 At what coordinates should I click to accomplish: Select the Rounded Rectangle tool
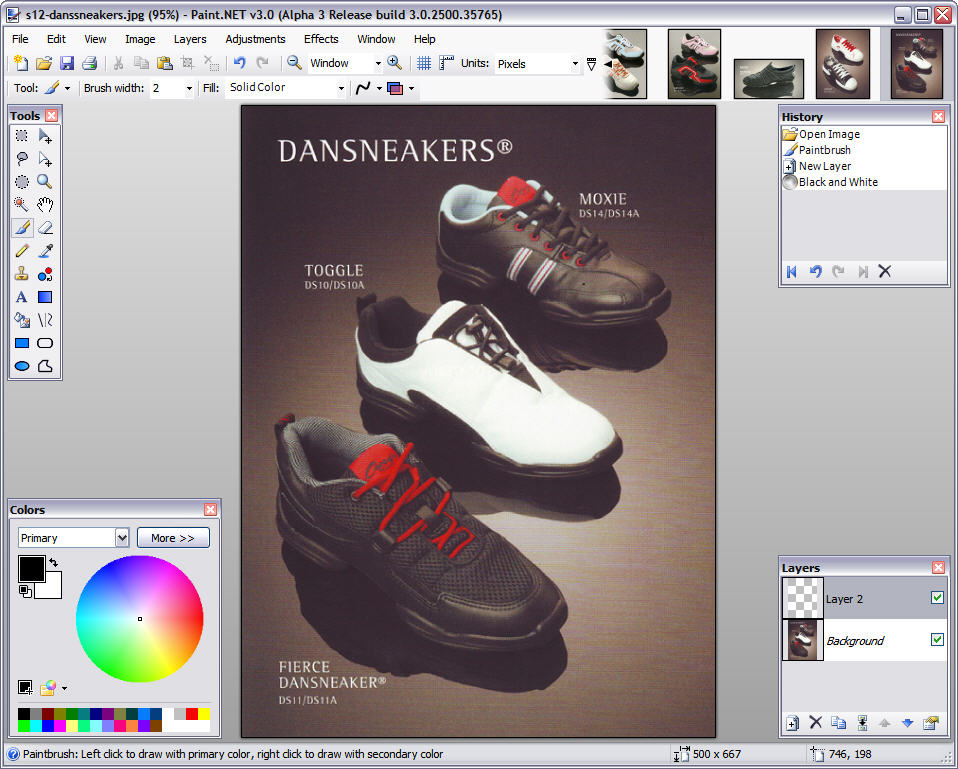click(45, 343)
